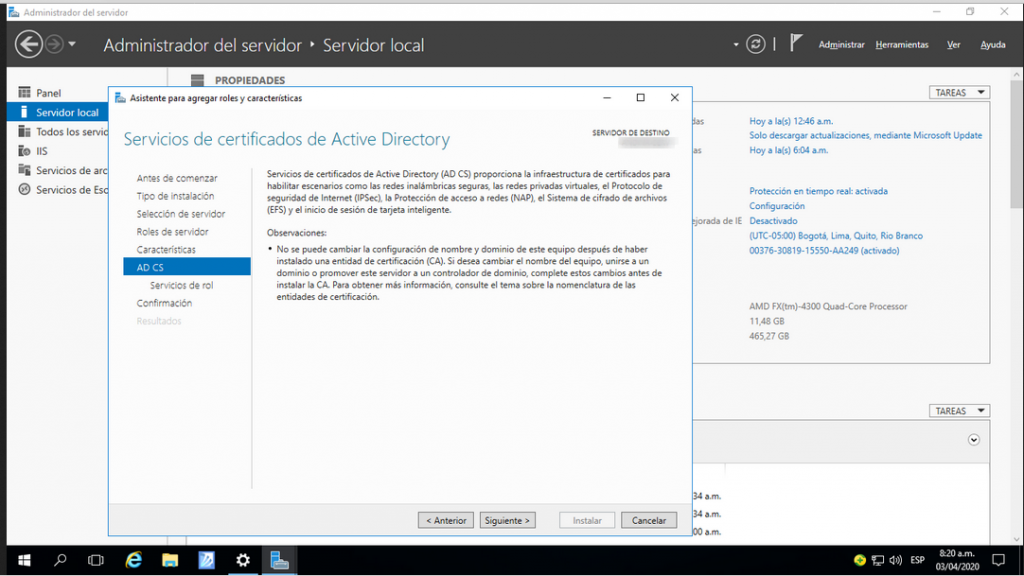The image size is (1024, 576).
Task: Click the forward navigation arrow in Server Manager
Action: pos(54,44)
